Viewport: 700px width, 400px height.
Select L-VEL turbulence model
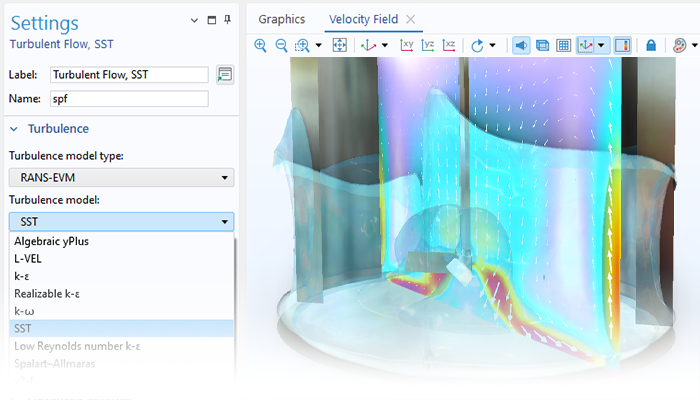pos(121,258)
